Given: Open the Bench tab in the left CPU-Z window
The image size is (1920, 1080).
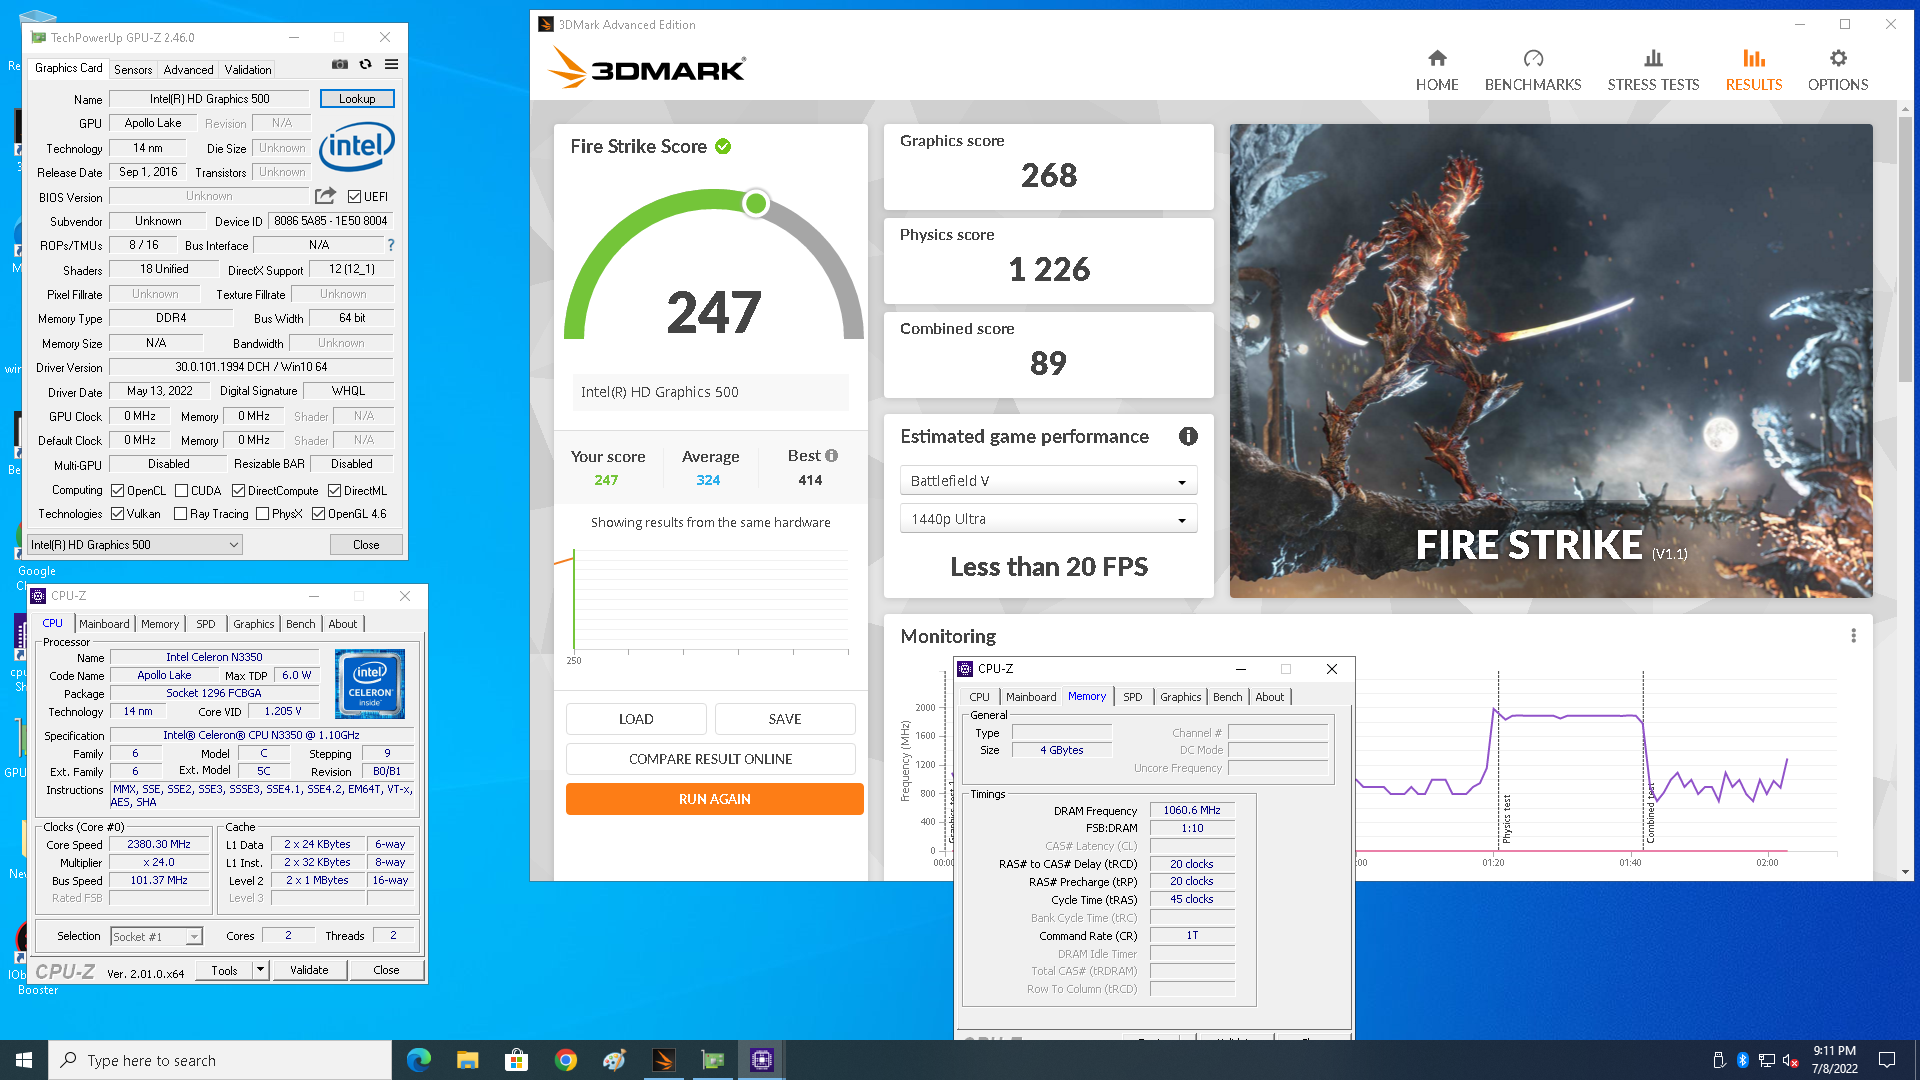Looking at the screenshot, I should (x=300, y=624).
